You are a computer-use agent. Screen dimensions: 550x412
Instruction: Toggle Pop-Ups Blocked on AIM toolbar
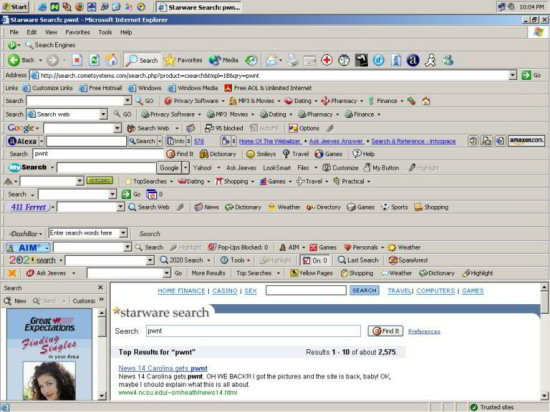pos(238,247)
